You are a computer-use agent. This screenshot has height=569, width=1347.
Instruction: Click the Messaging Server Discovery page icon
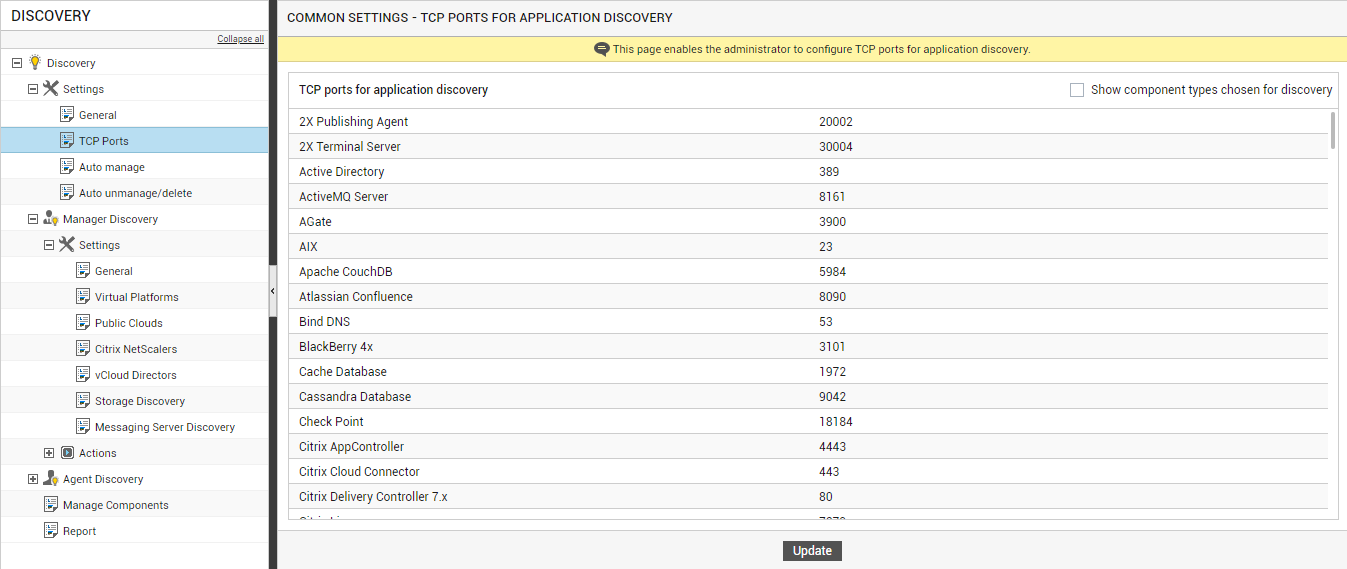pos(83,426)
